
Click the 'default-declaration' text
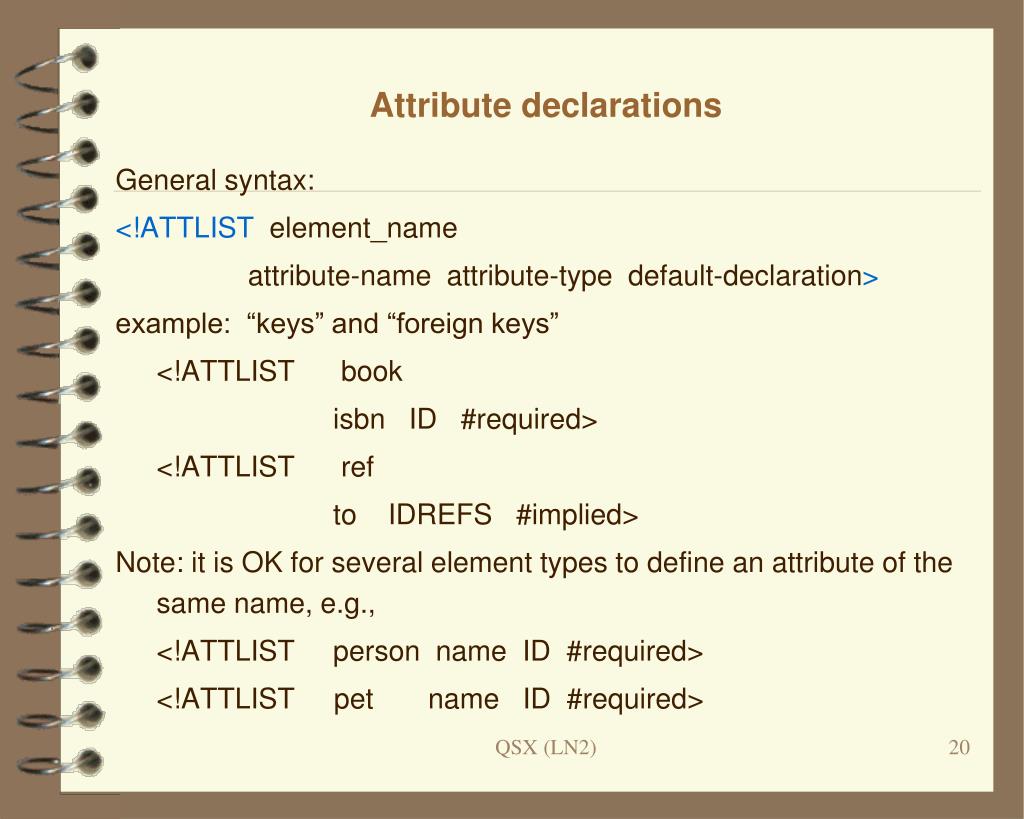744,276
